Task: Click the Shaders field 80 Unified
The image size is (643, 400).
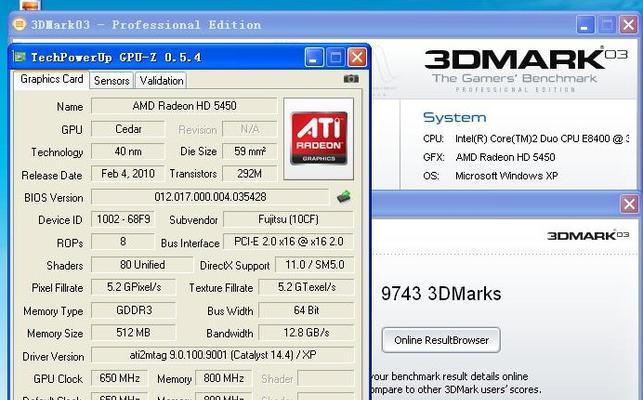Action: coord(142,265)
